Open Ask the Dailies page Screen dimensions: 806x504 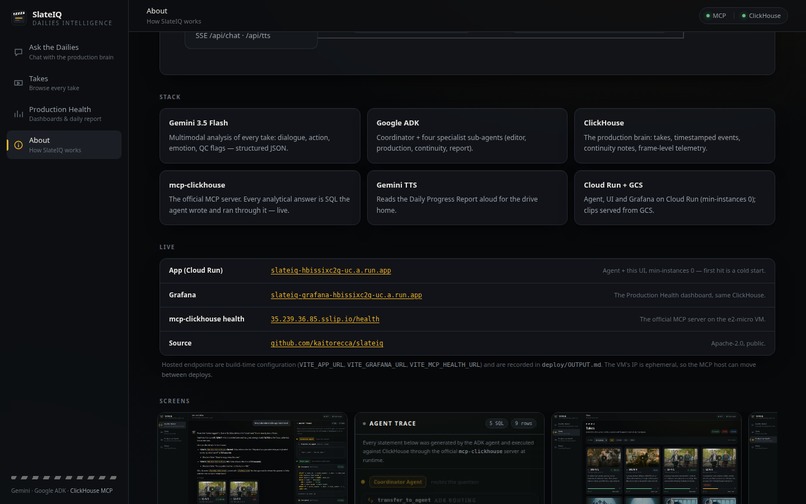64,52
